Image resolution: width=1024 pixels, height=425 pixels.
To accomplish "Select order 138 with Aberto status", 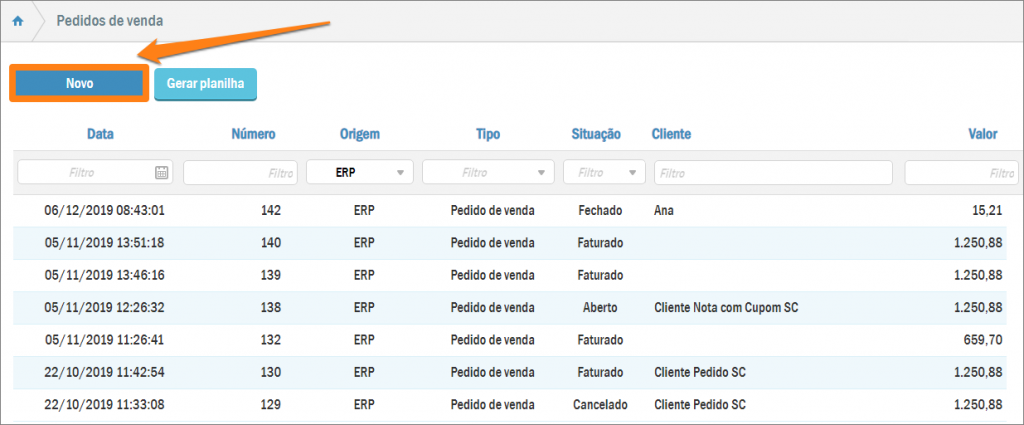I will click(269, 308).
